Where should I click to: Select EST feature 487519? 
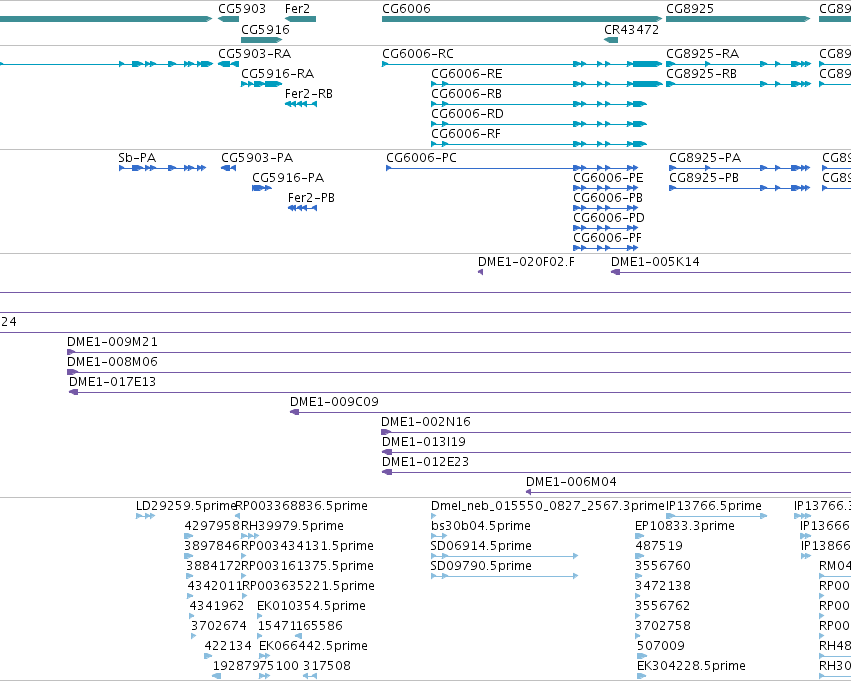click(659, 546)
